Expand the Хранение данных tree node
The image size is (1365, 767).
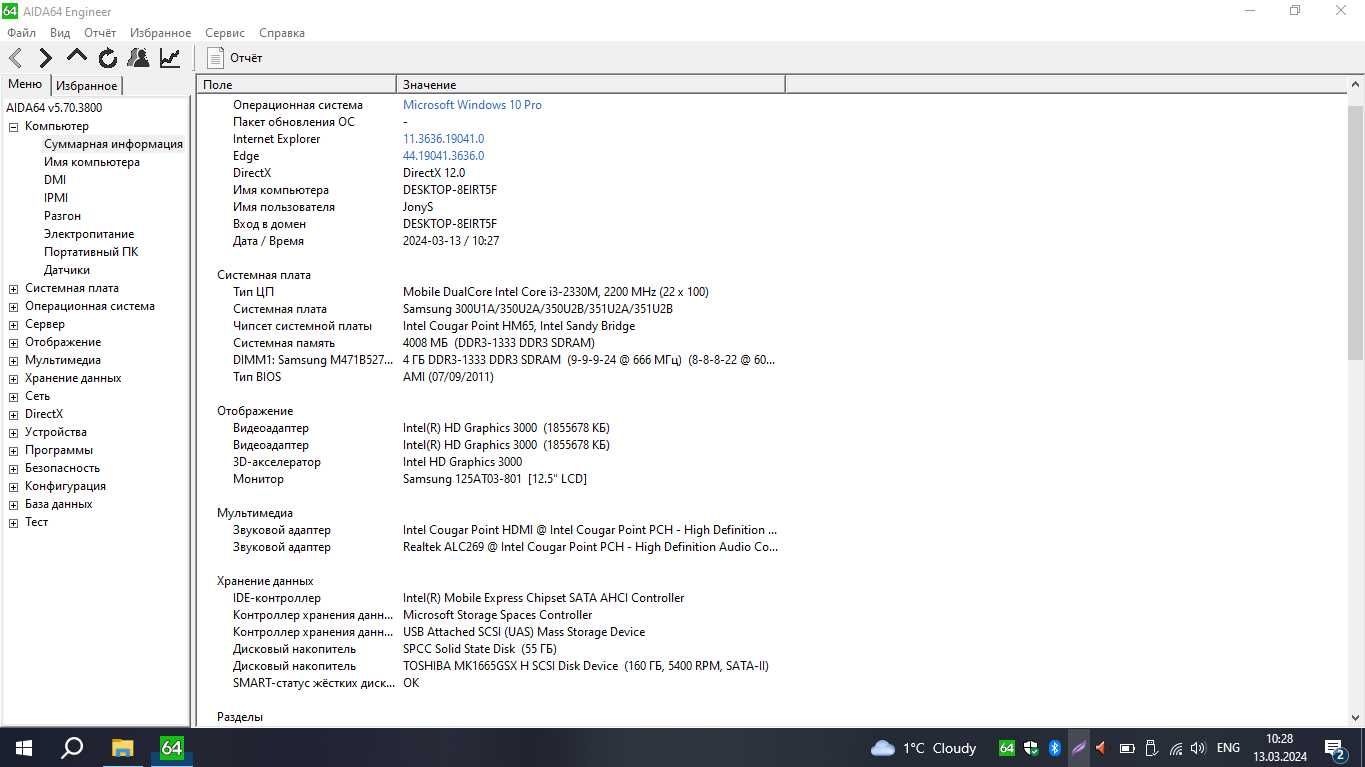pos(14,379)
